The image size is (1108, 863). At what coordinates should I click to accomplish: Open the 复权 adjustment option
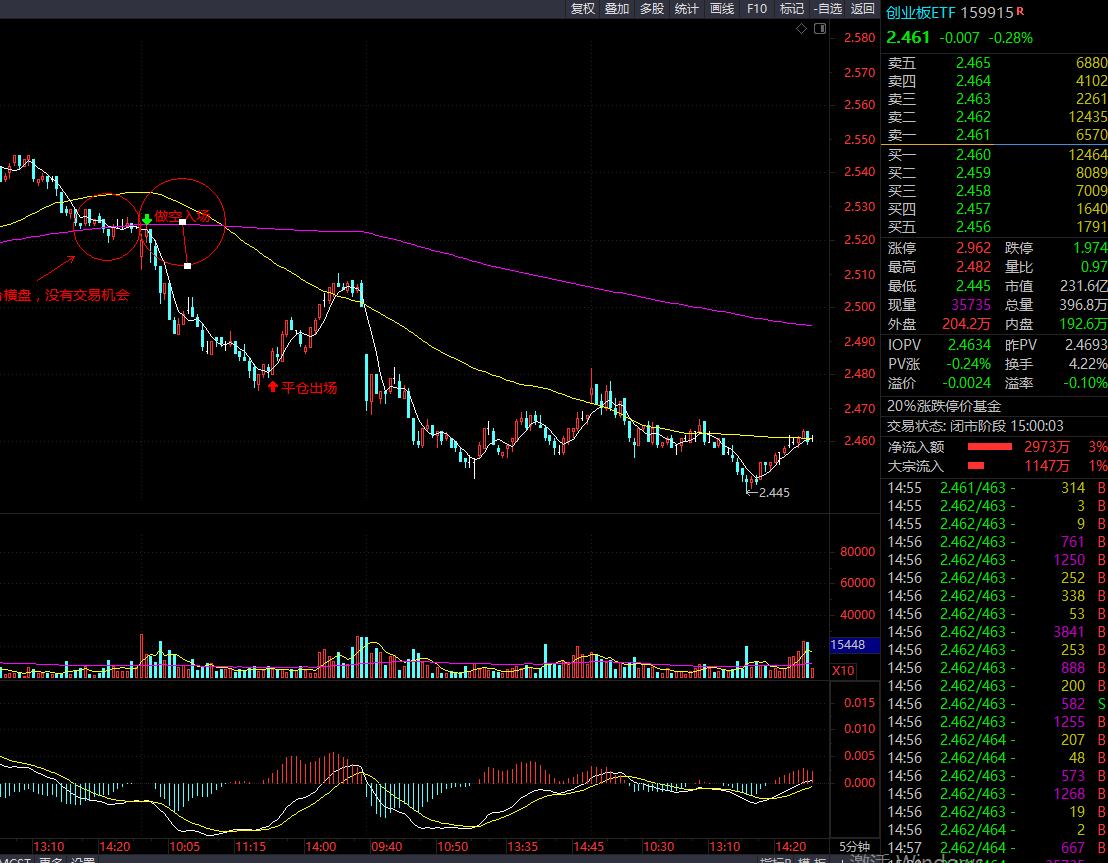583,8
